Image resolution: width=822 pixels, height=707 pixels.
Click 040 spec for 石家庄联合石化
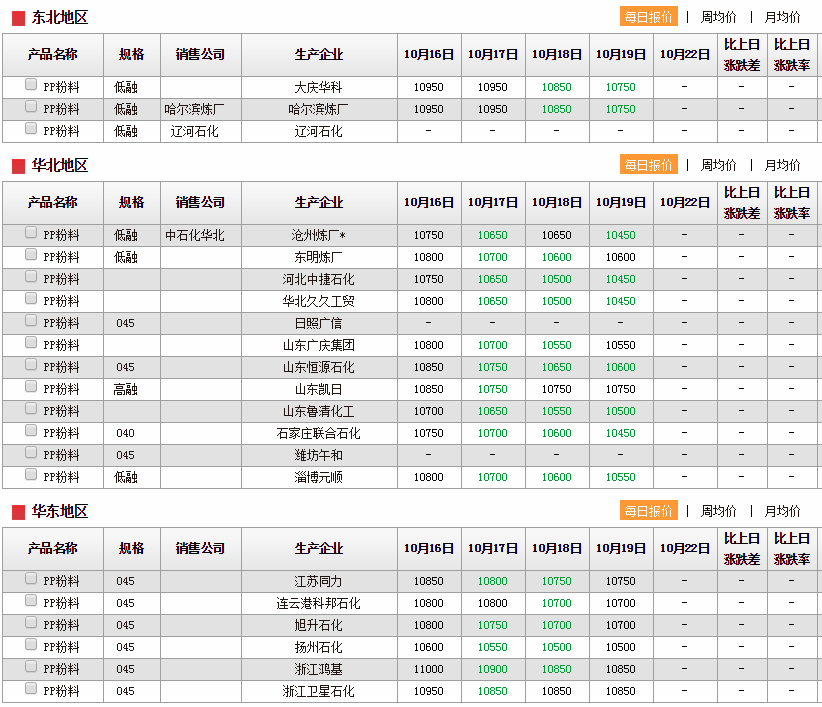coord(126,433)
